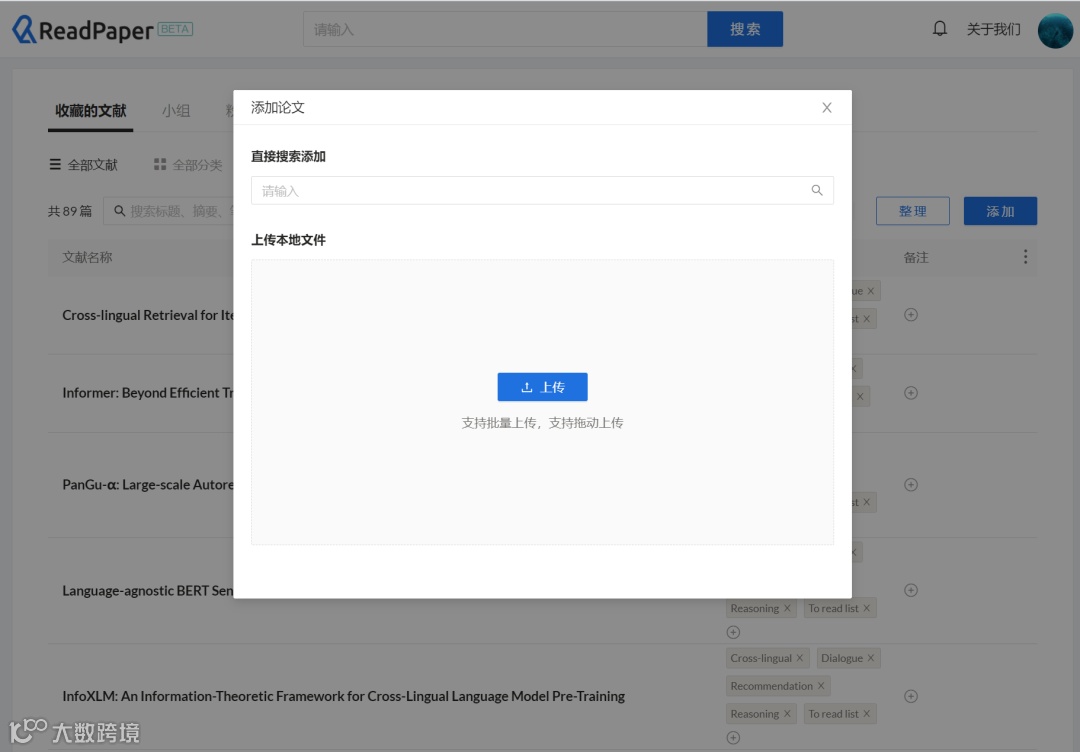Click the 文献名称 column header
Image resolution: width=1080 pixels, height=752 pixels.
(87, 257)
